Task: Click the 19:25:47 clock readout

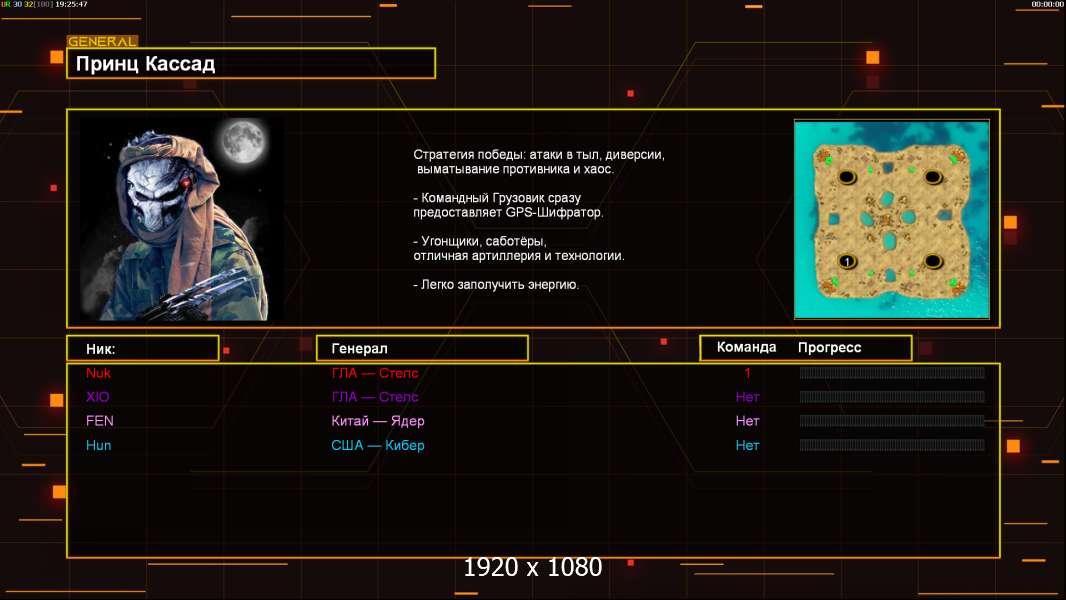Action: pos(71,4)
